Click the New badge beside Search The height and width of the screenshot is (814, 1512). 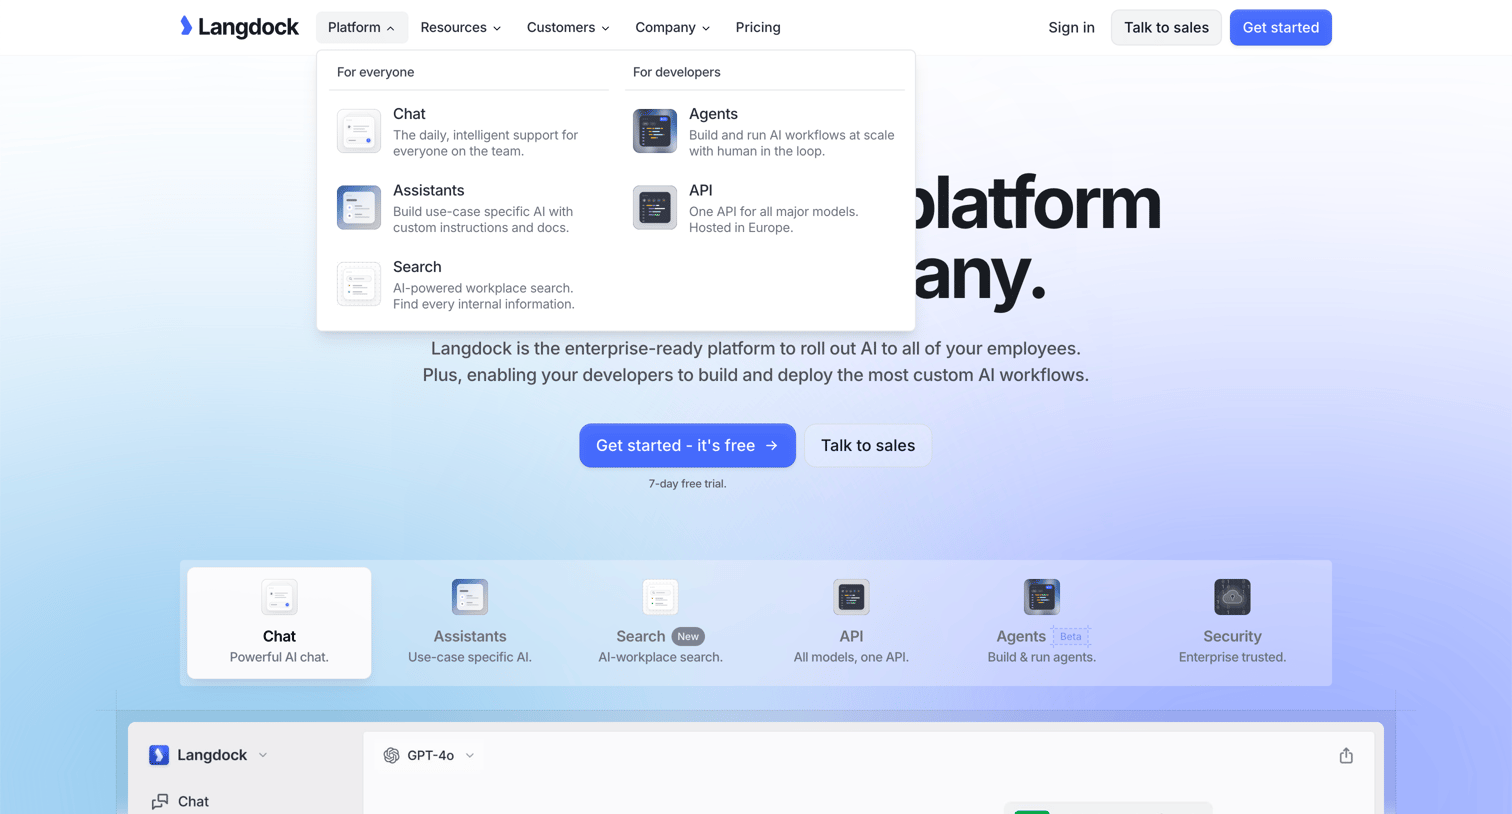(688, 636)
